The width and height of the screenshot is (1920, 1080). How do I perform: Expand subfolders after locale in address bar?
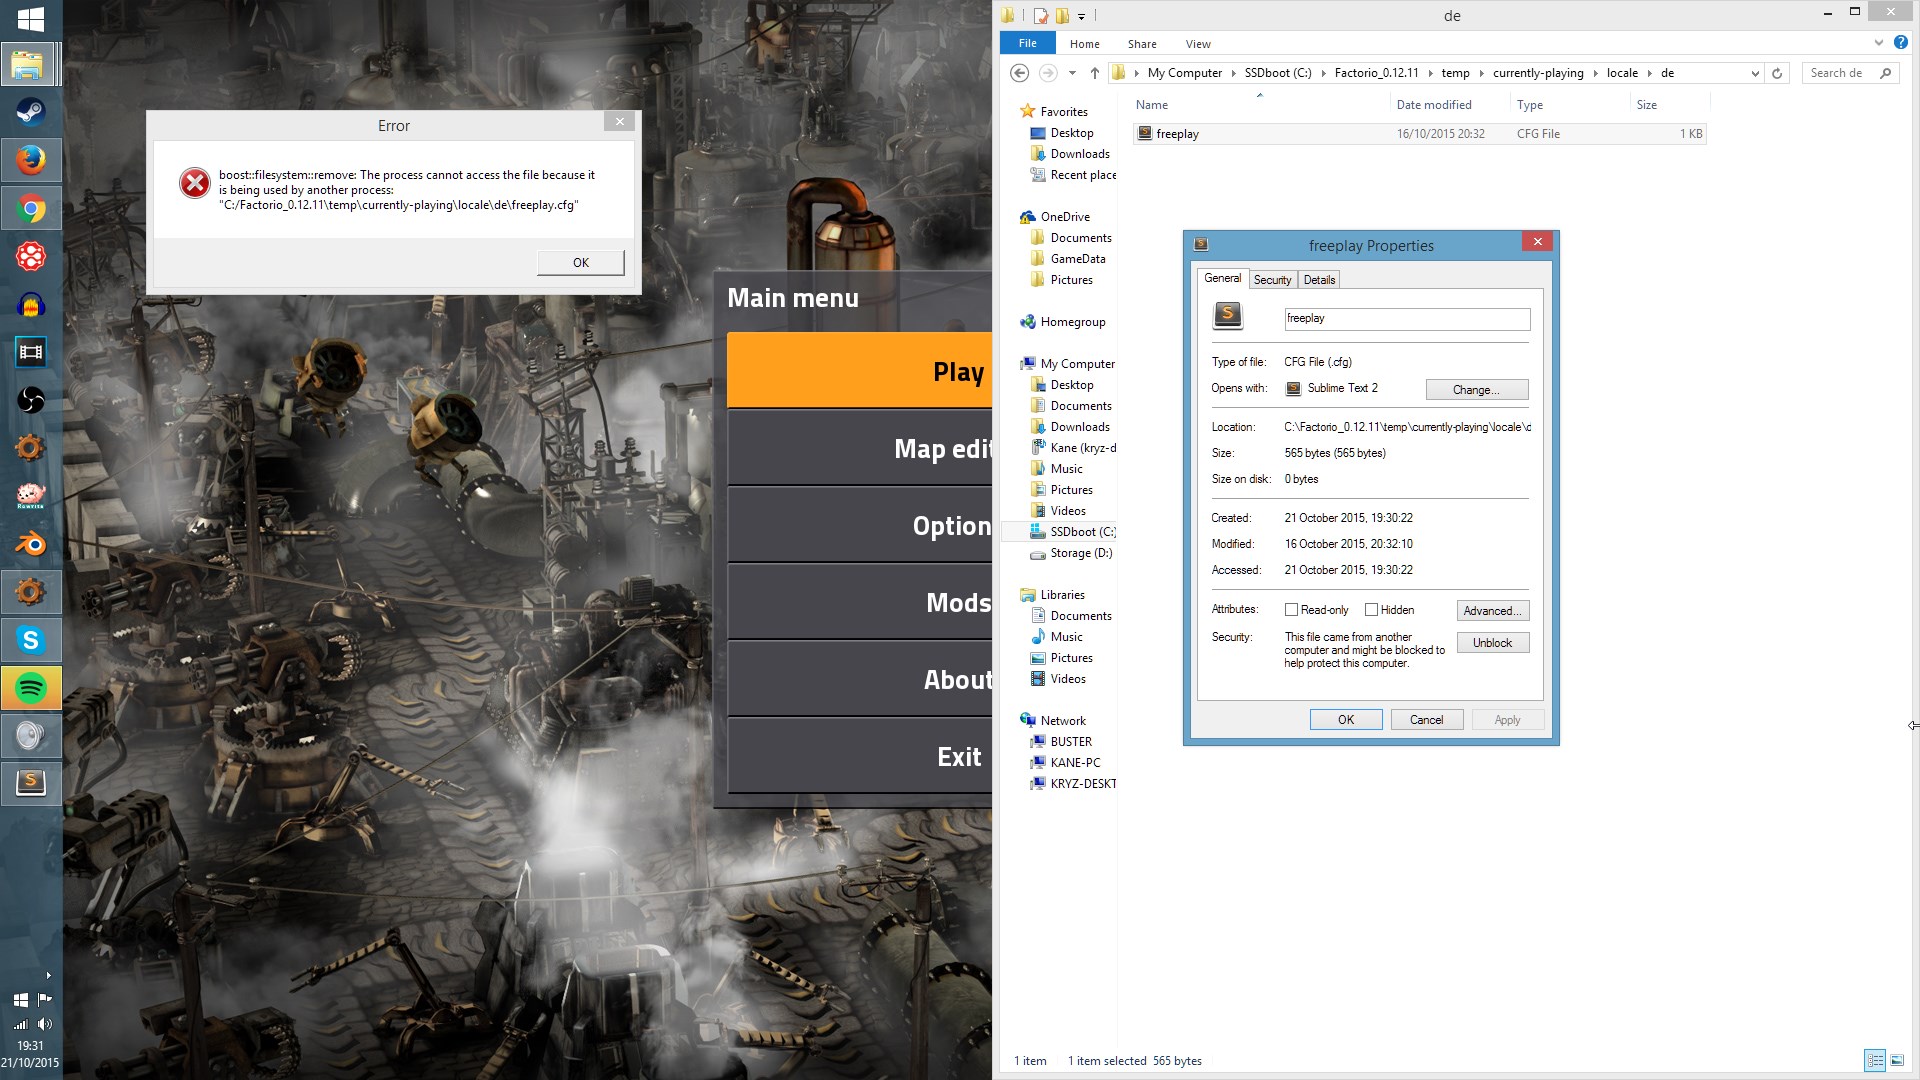(x=1650, y=73)
